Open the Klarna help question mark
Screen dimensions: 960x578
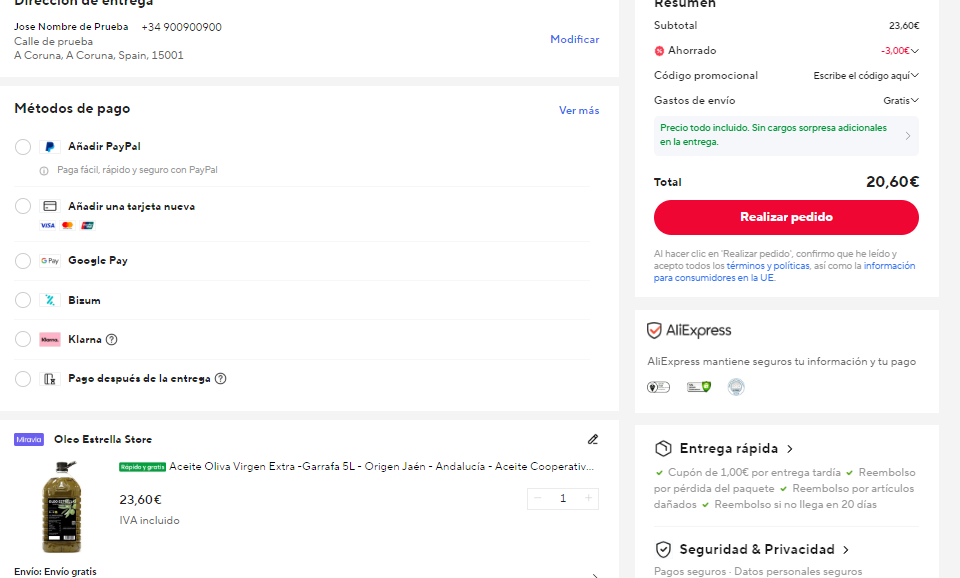[111, 339]
